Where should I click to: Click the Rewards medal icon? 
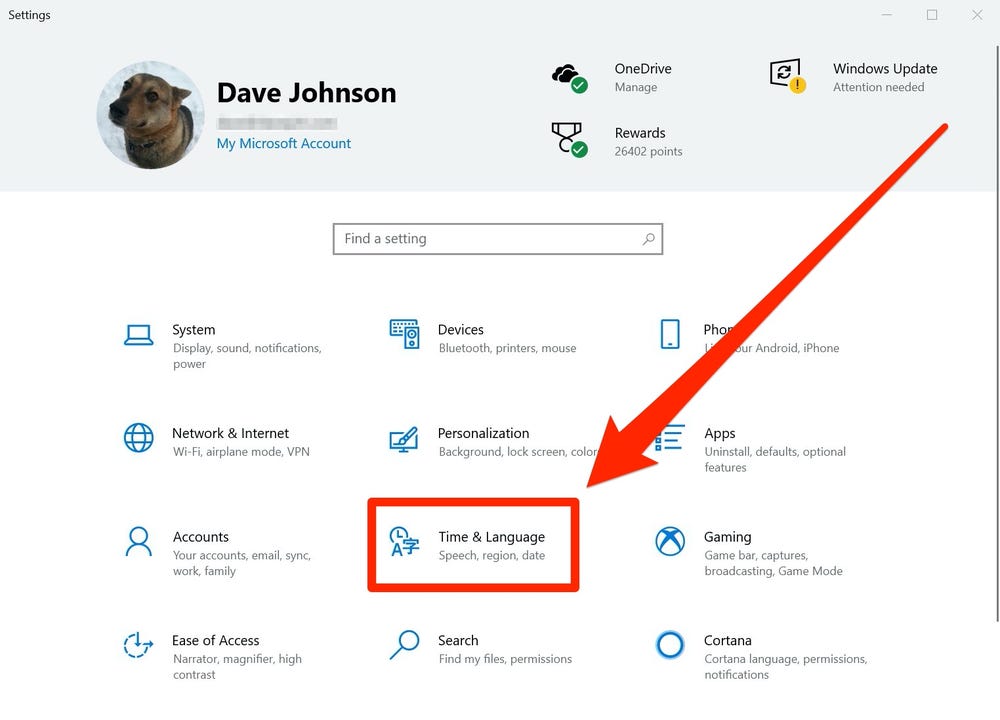pos(569,140)
